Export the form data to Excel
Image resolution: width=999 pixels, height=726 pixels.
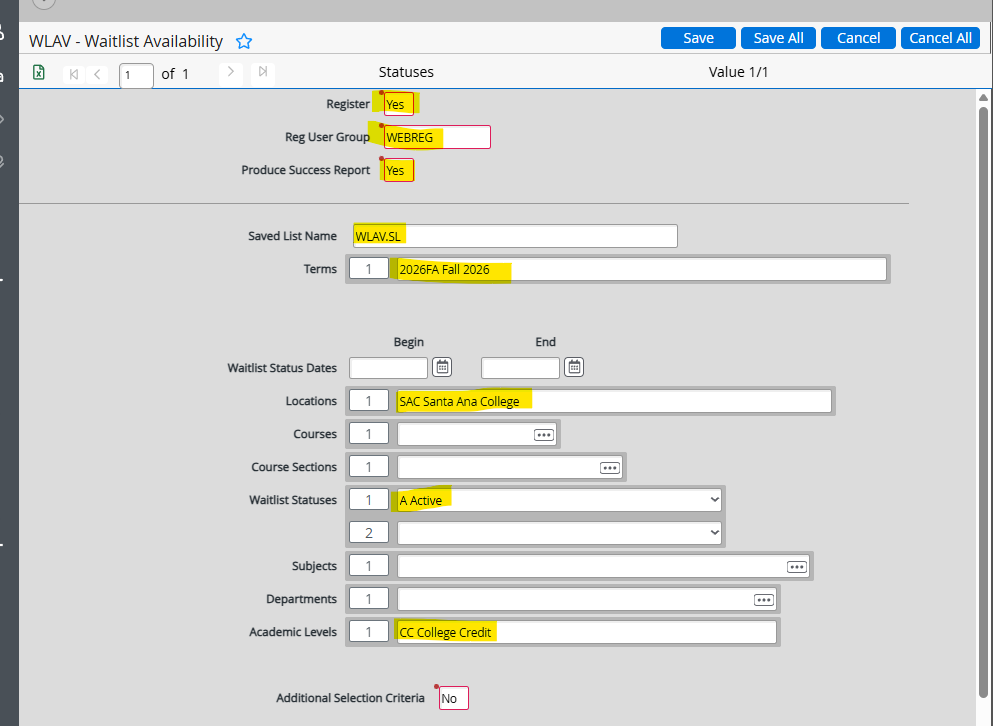pos(39,72)
